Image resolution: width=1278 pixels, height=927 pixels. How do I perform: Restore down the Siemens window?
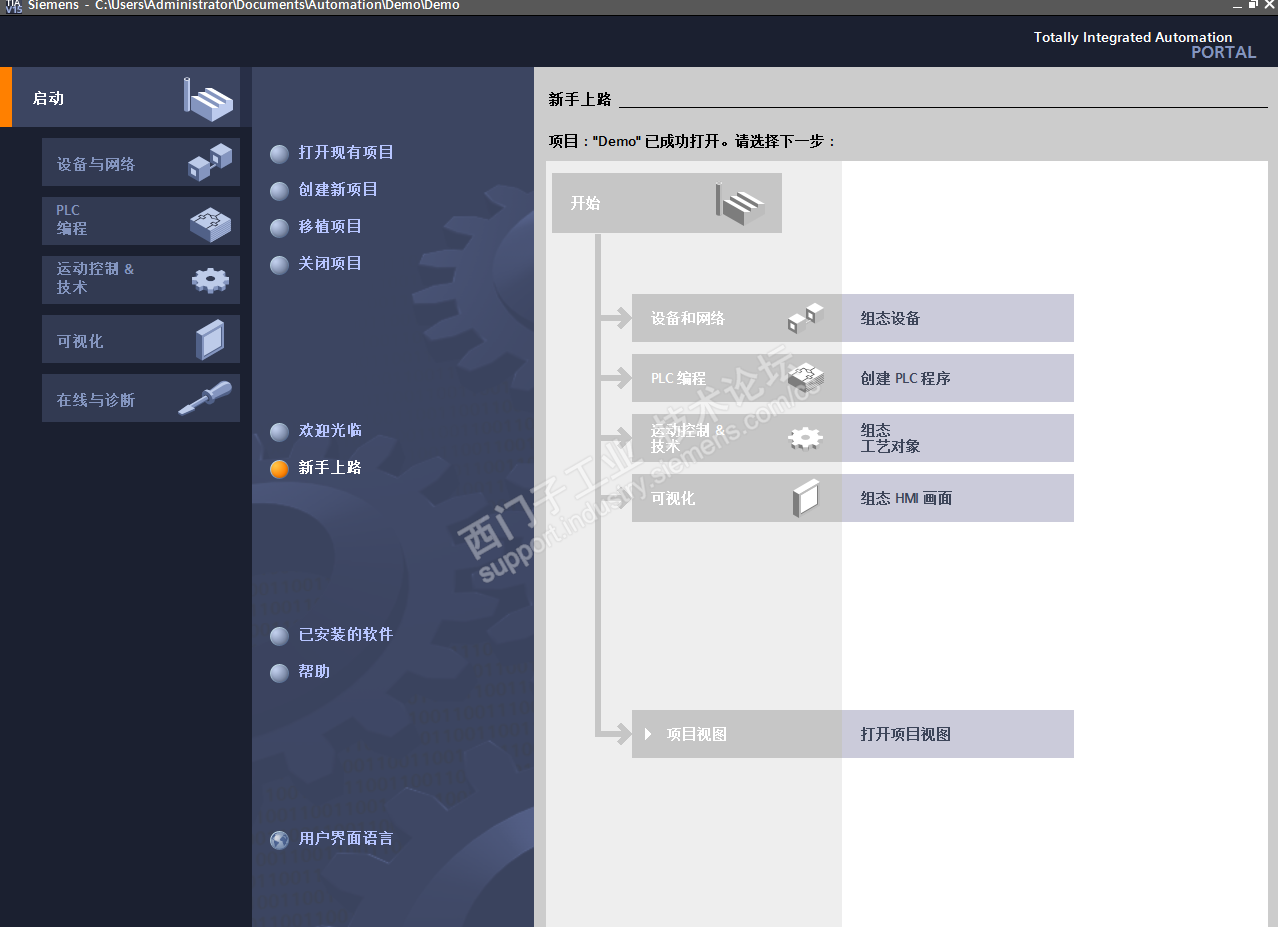1253,6
